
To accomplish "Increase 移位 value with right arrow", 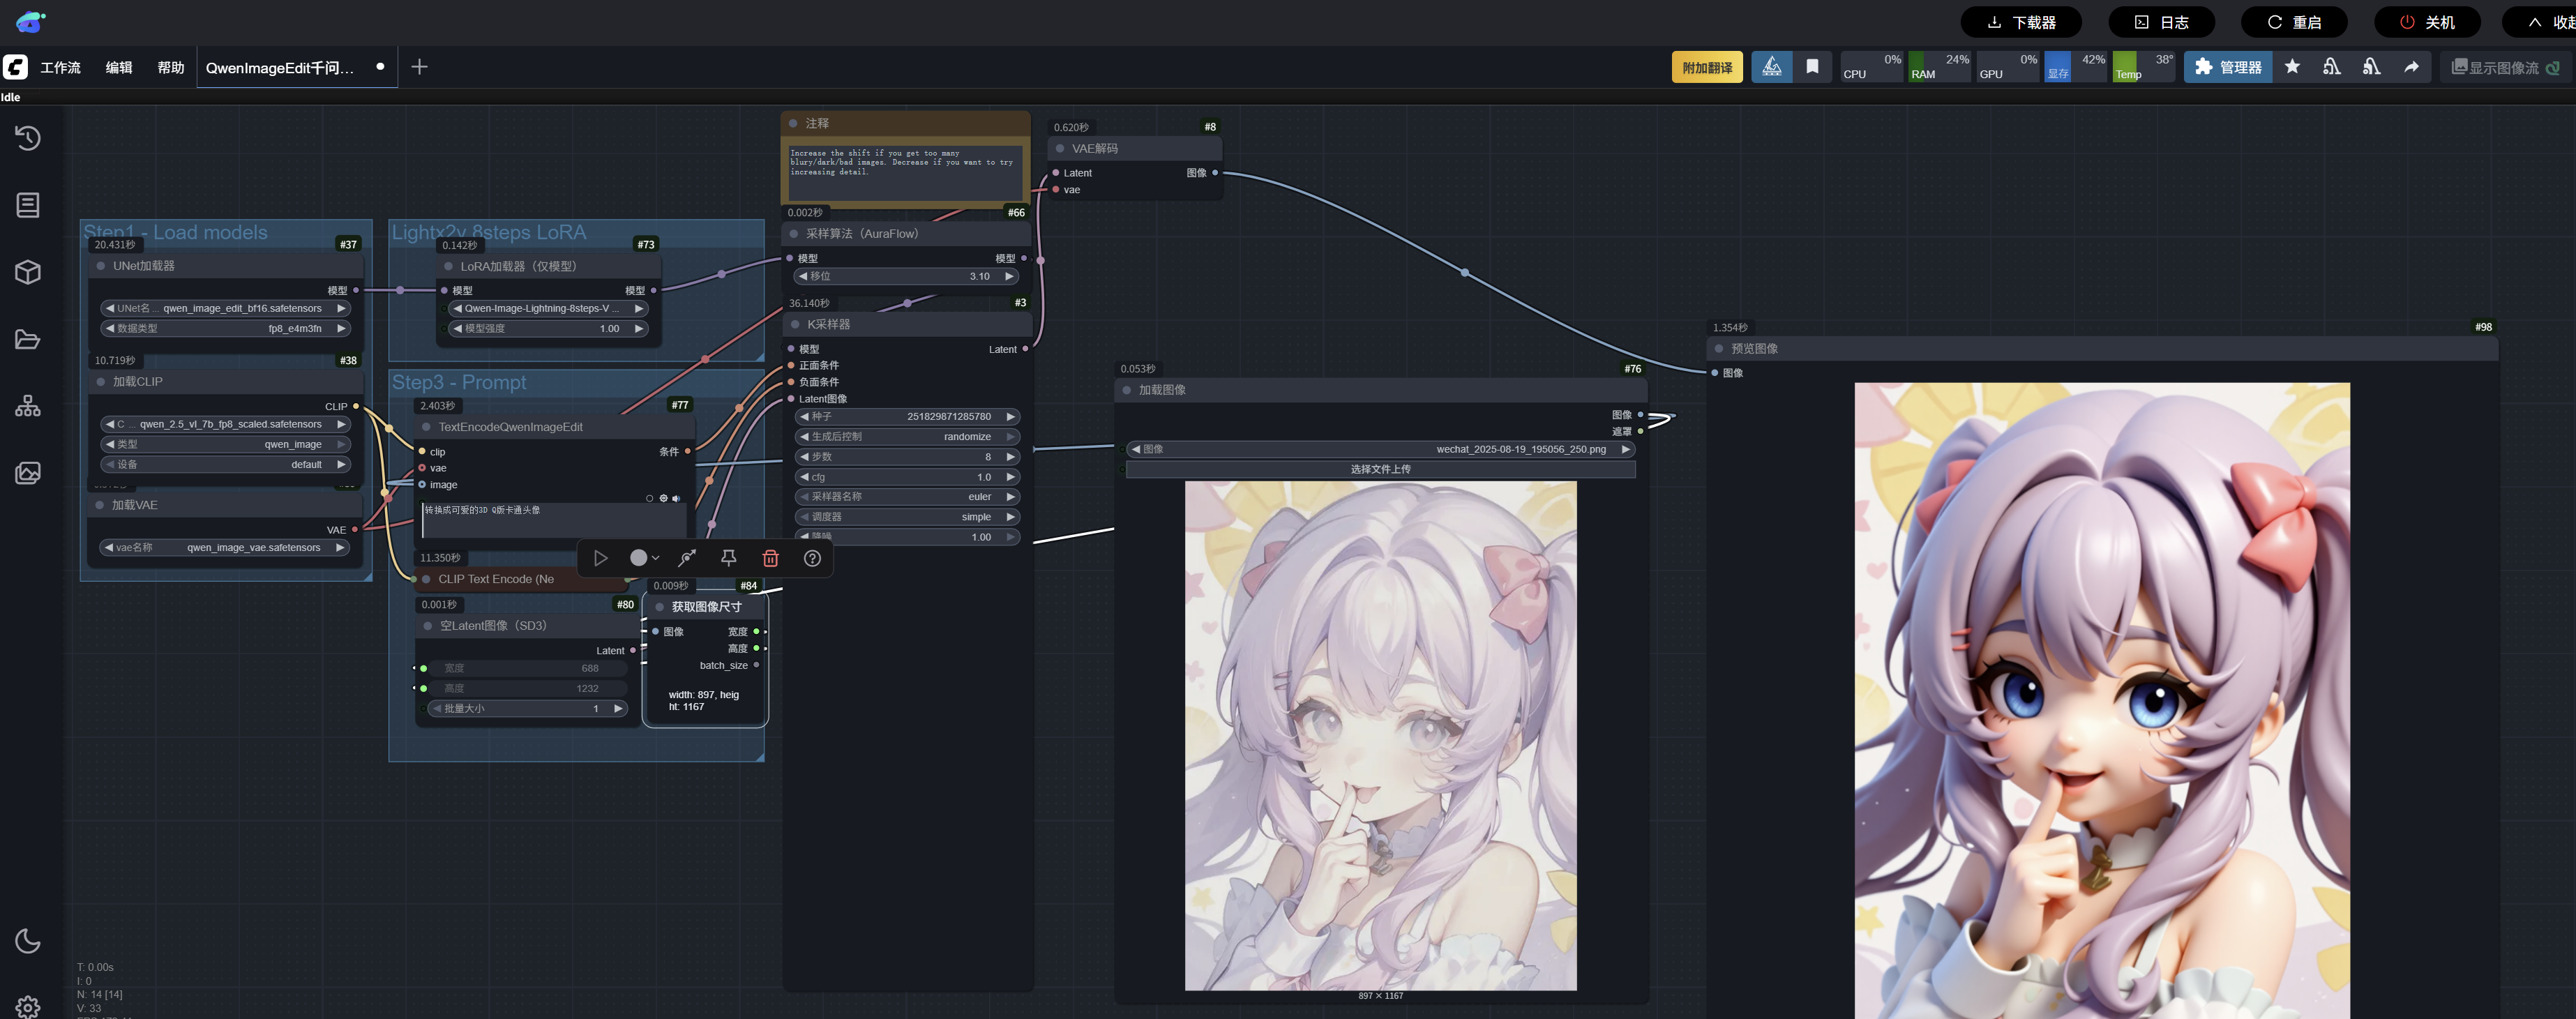I will [x=1009, y=277].
